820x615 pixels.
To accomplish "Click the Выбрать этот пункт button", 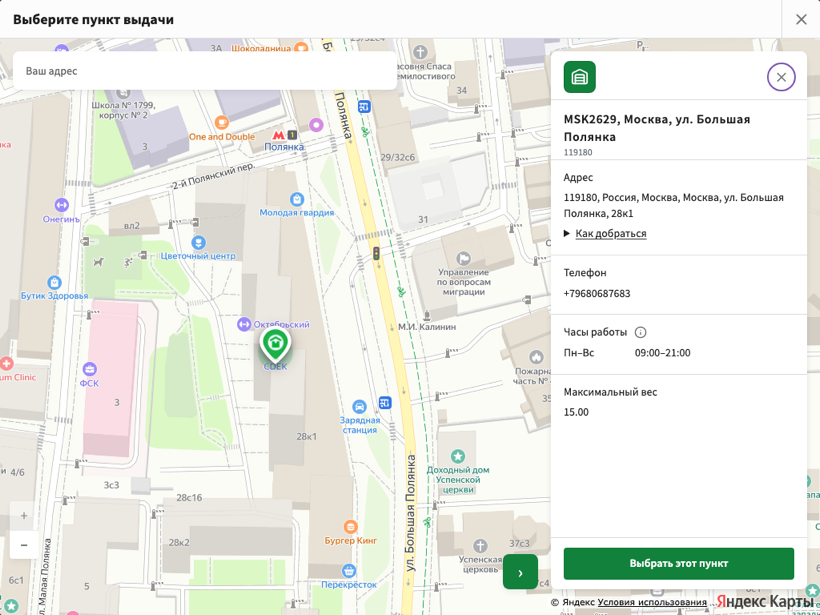I will [x=678, y=563].
